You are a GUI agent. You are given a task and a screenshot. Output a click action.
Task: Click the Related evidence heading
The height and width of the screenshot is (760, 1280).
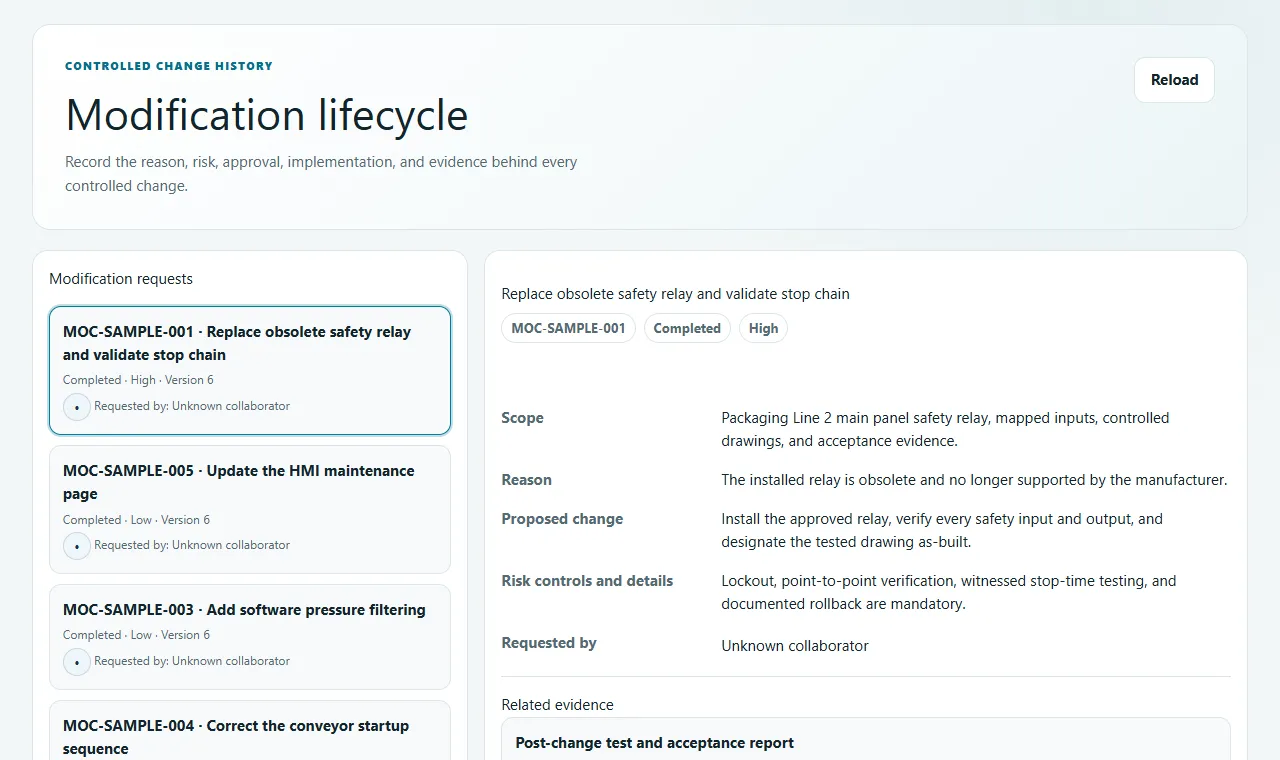click(557, 705)
